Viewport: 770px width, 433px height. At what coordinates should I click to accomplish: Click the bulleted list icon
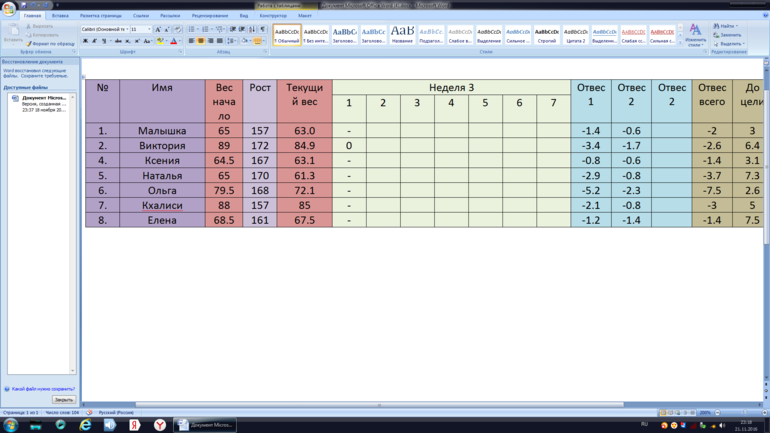click(192, 30)
